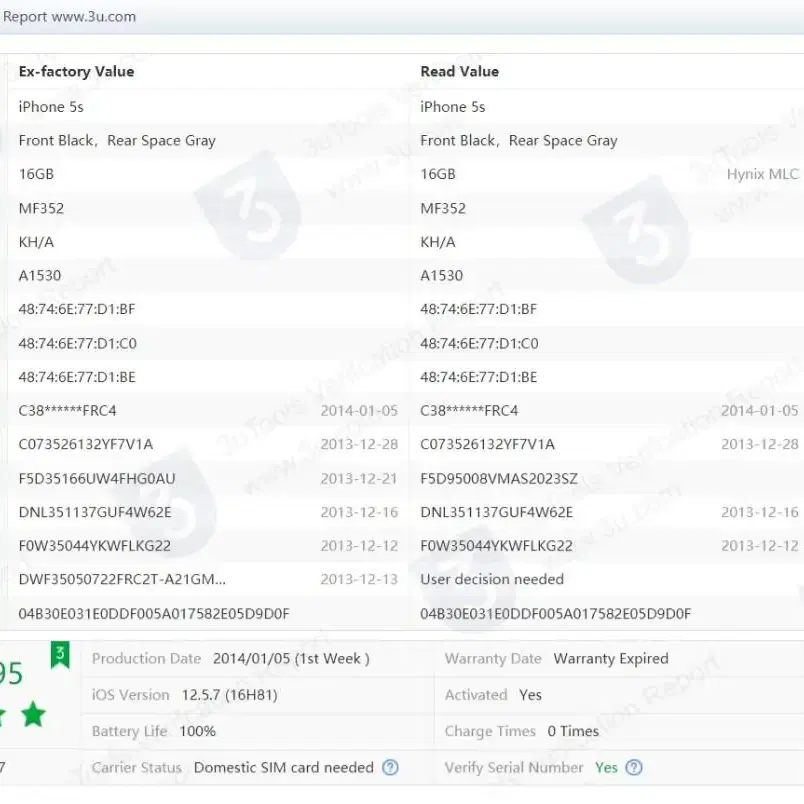Screen dimensions: 804x804
Task: Select the "F5D35166UW4FHG0AU" serial
Action: tap(97, 478)
